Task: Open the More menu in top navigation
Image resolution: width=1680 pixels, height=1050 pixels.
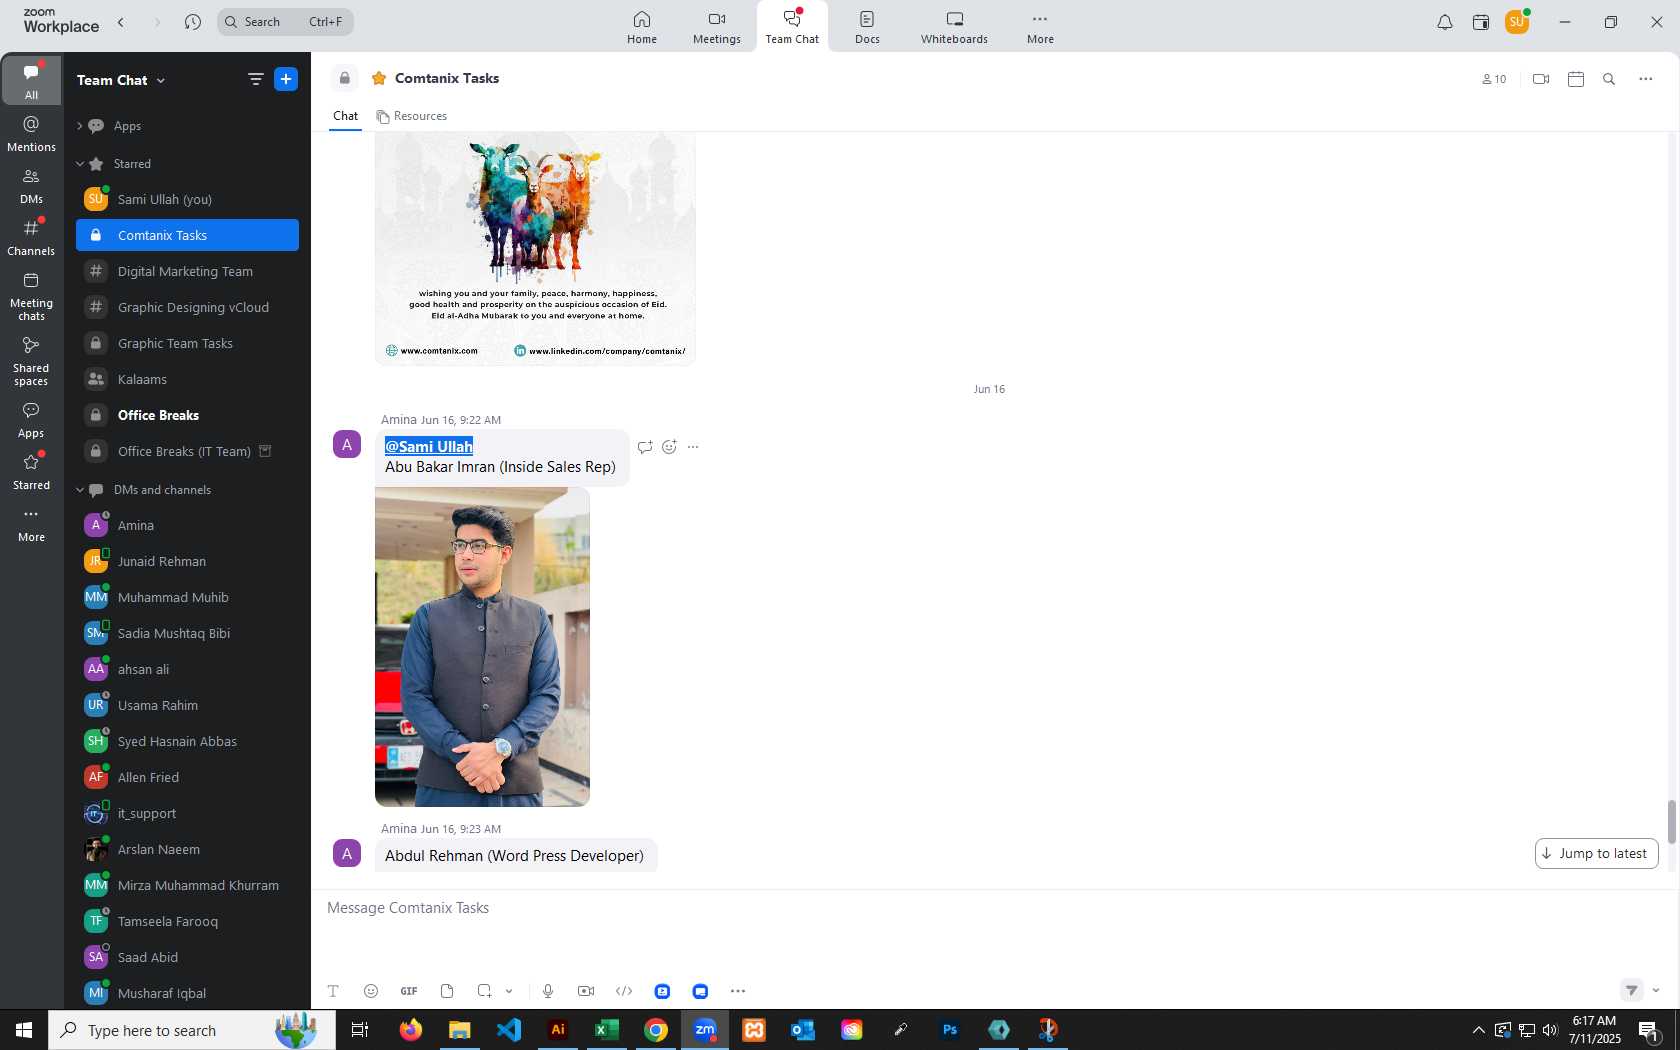Action: (x=1040, y=27)
